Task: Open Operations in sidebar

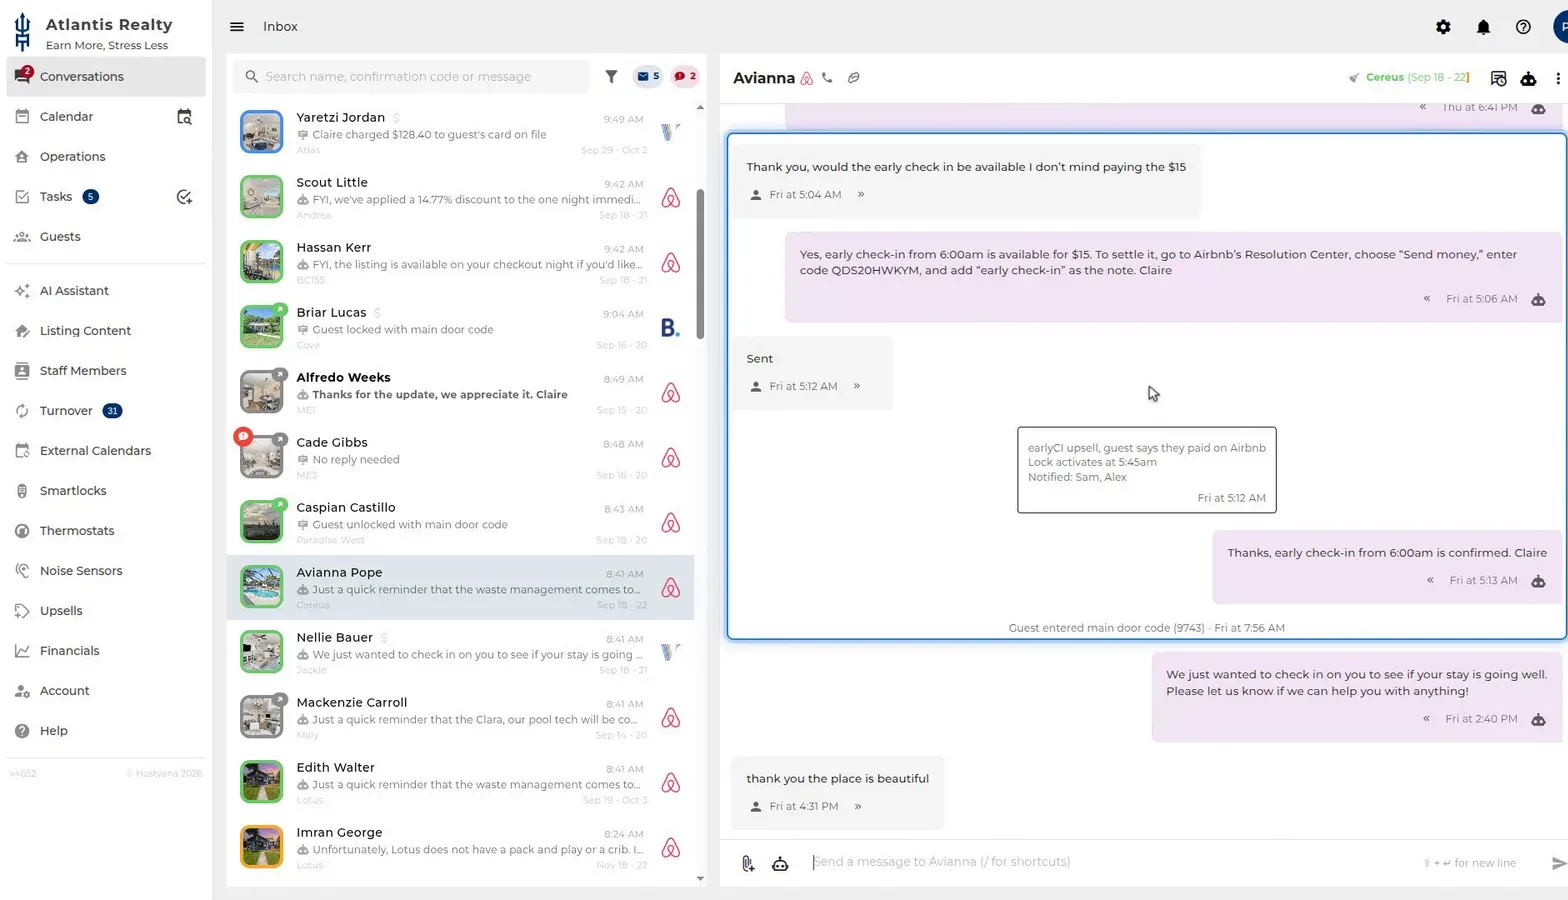Action: [106, 157]
